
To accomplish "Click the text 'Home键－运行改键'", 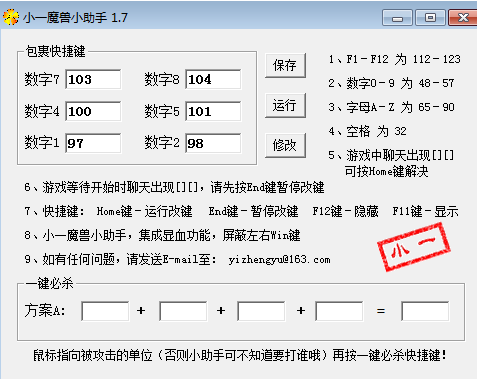I will coord(144,211).
